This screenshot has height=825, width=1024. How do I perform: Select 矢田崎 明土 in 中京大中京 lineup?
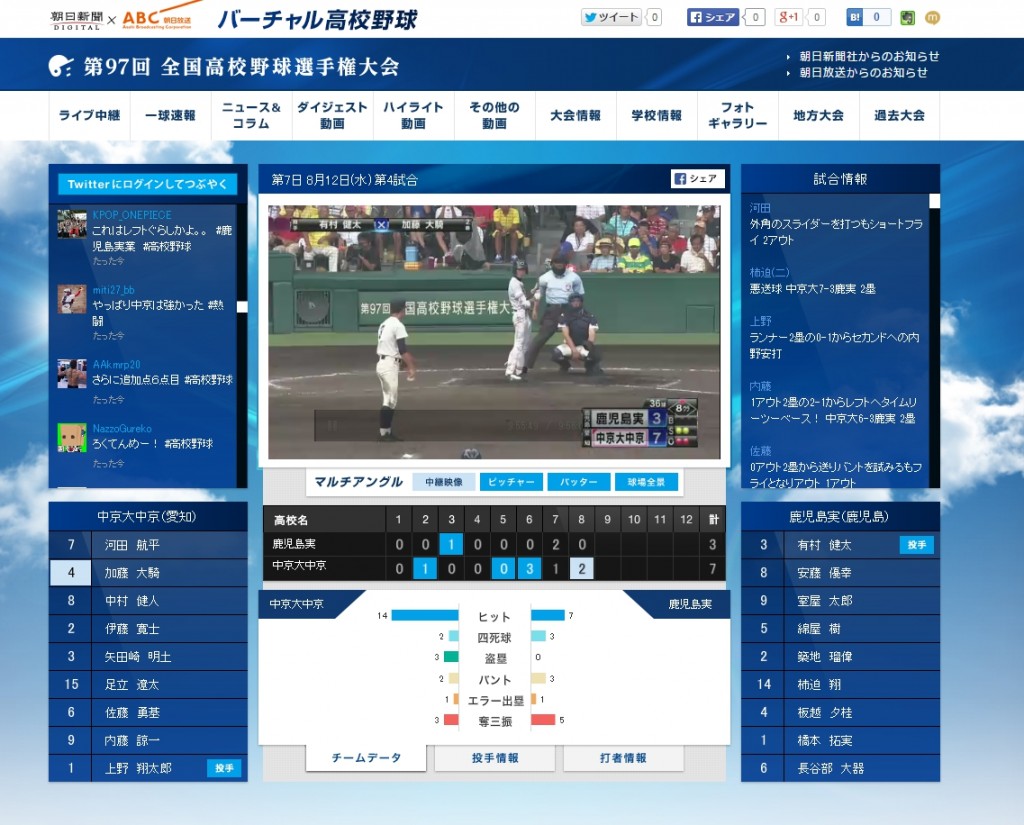coord(148,656)
